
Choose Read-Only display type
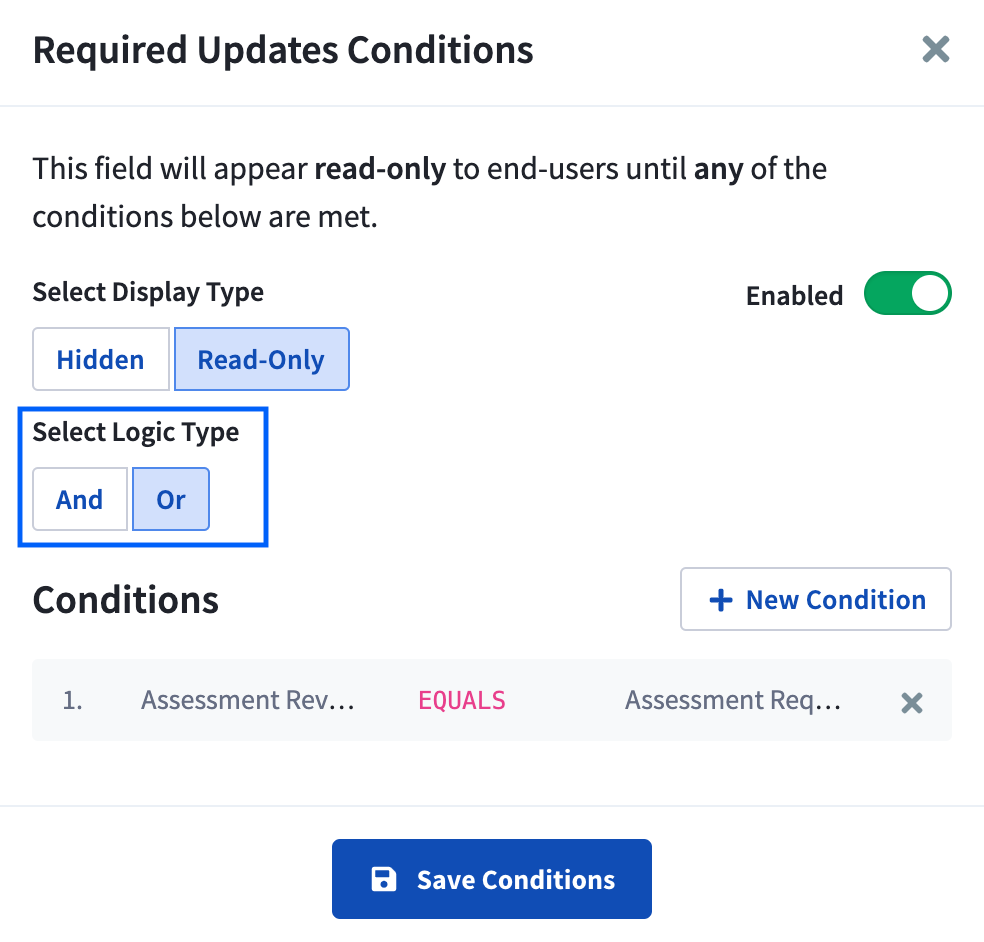pos(261,360)
